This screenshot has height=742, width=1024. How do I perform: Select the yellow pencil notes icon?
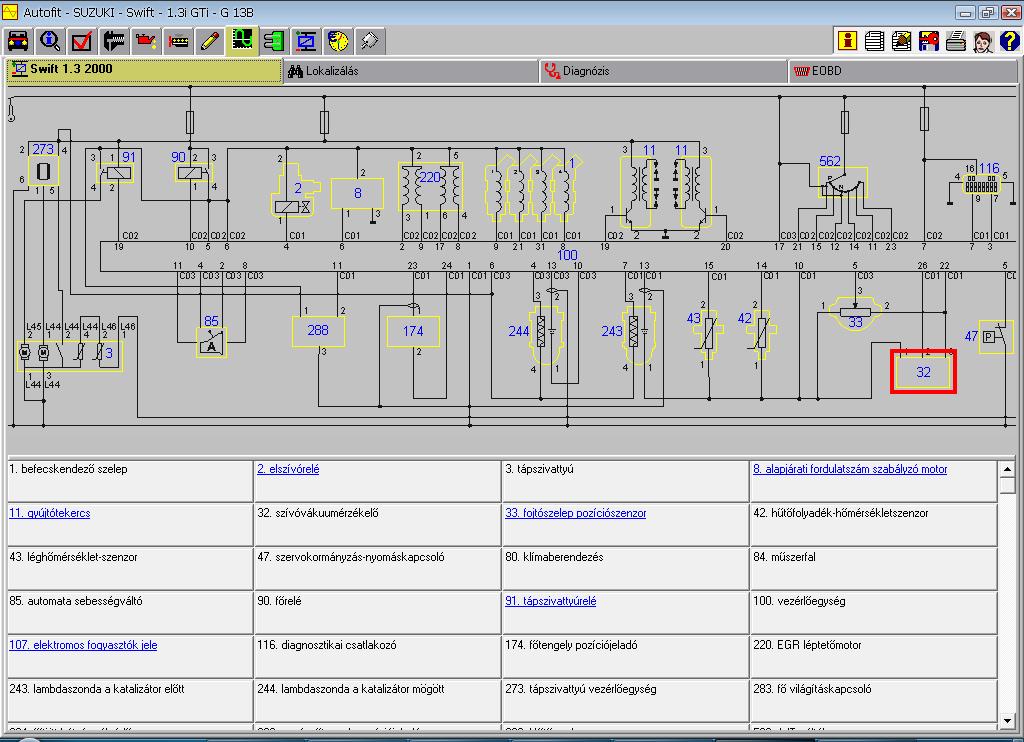210,41
